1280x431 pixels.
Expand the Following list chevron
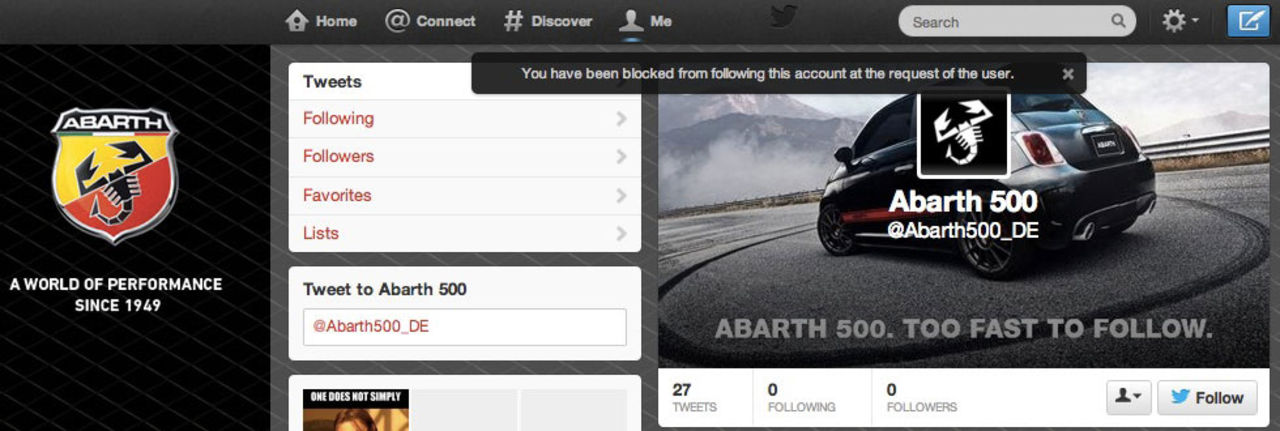621,119
